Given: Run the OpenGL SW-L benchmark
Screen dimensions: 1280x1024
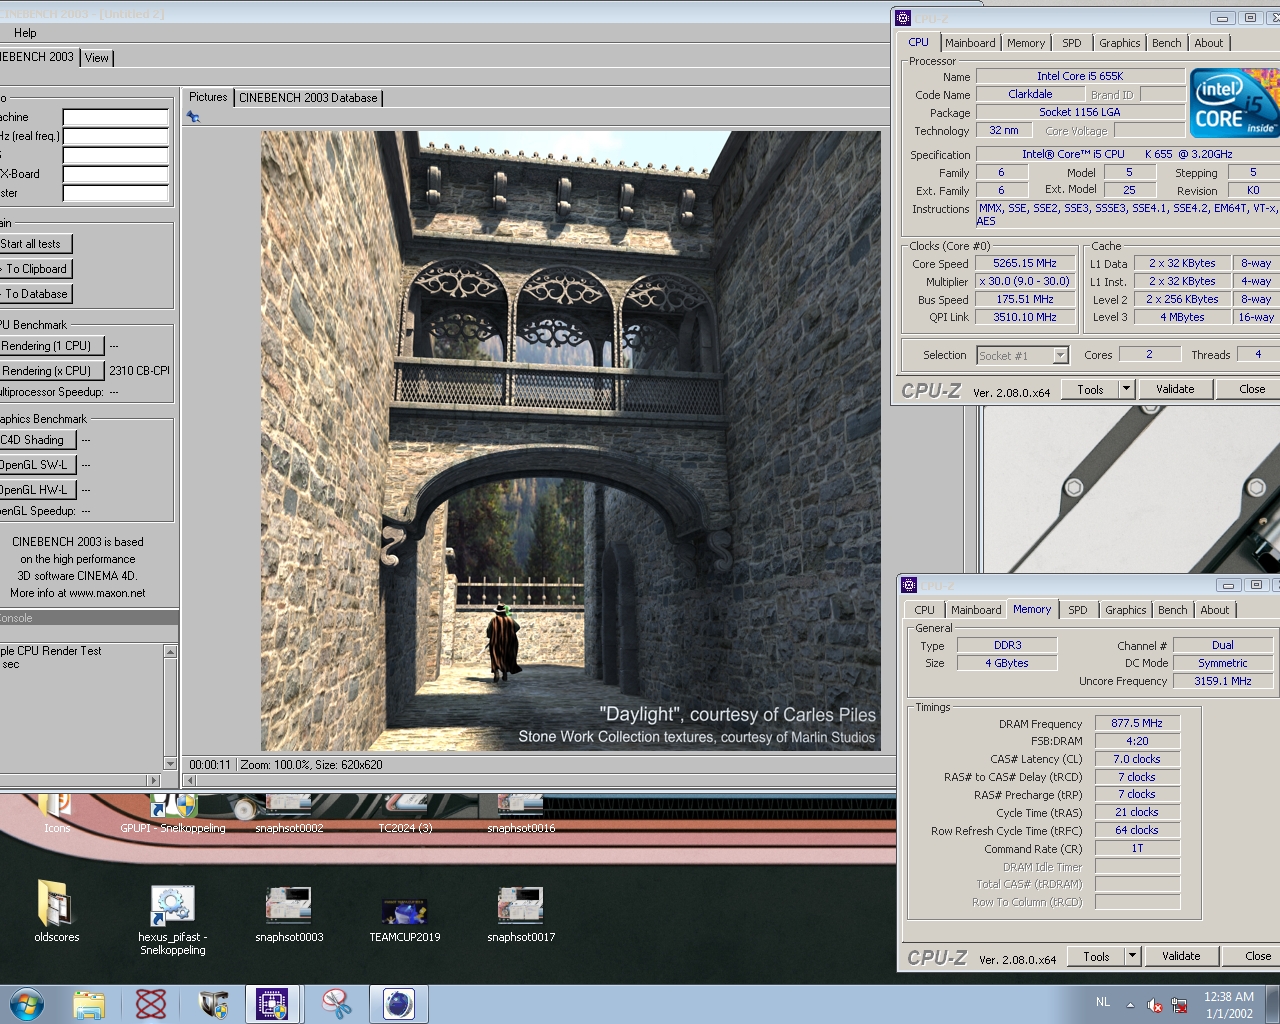Looking at the screenshot, I should [x=36, y=465].
